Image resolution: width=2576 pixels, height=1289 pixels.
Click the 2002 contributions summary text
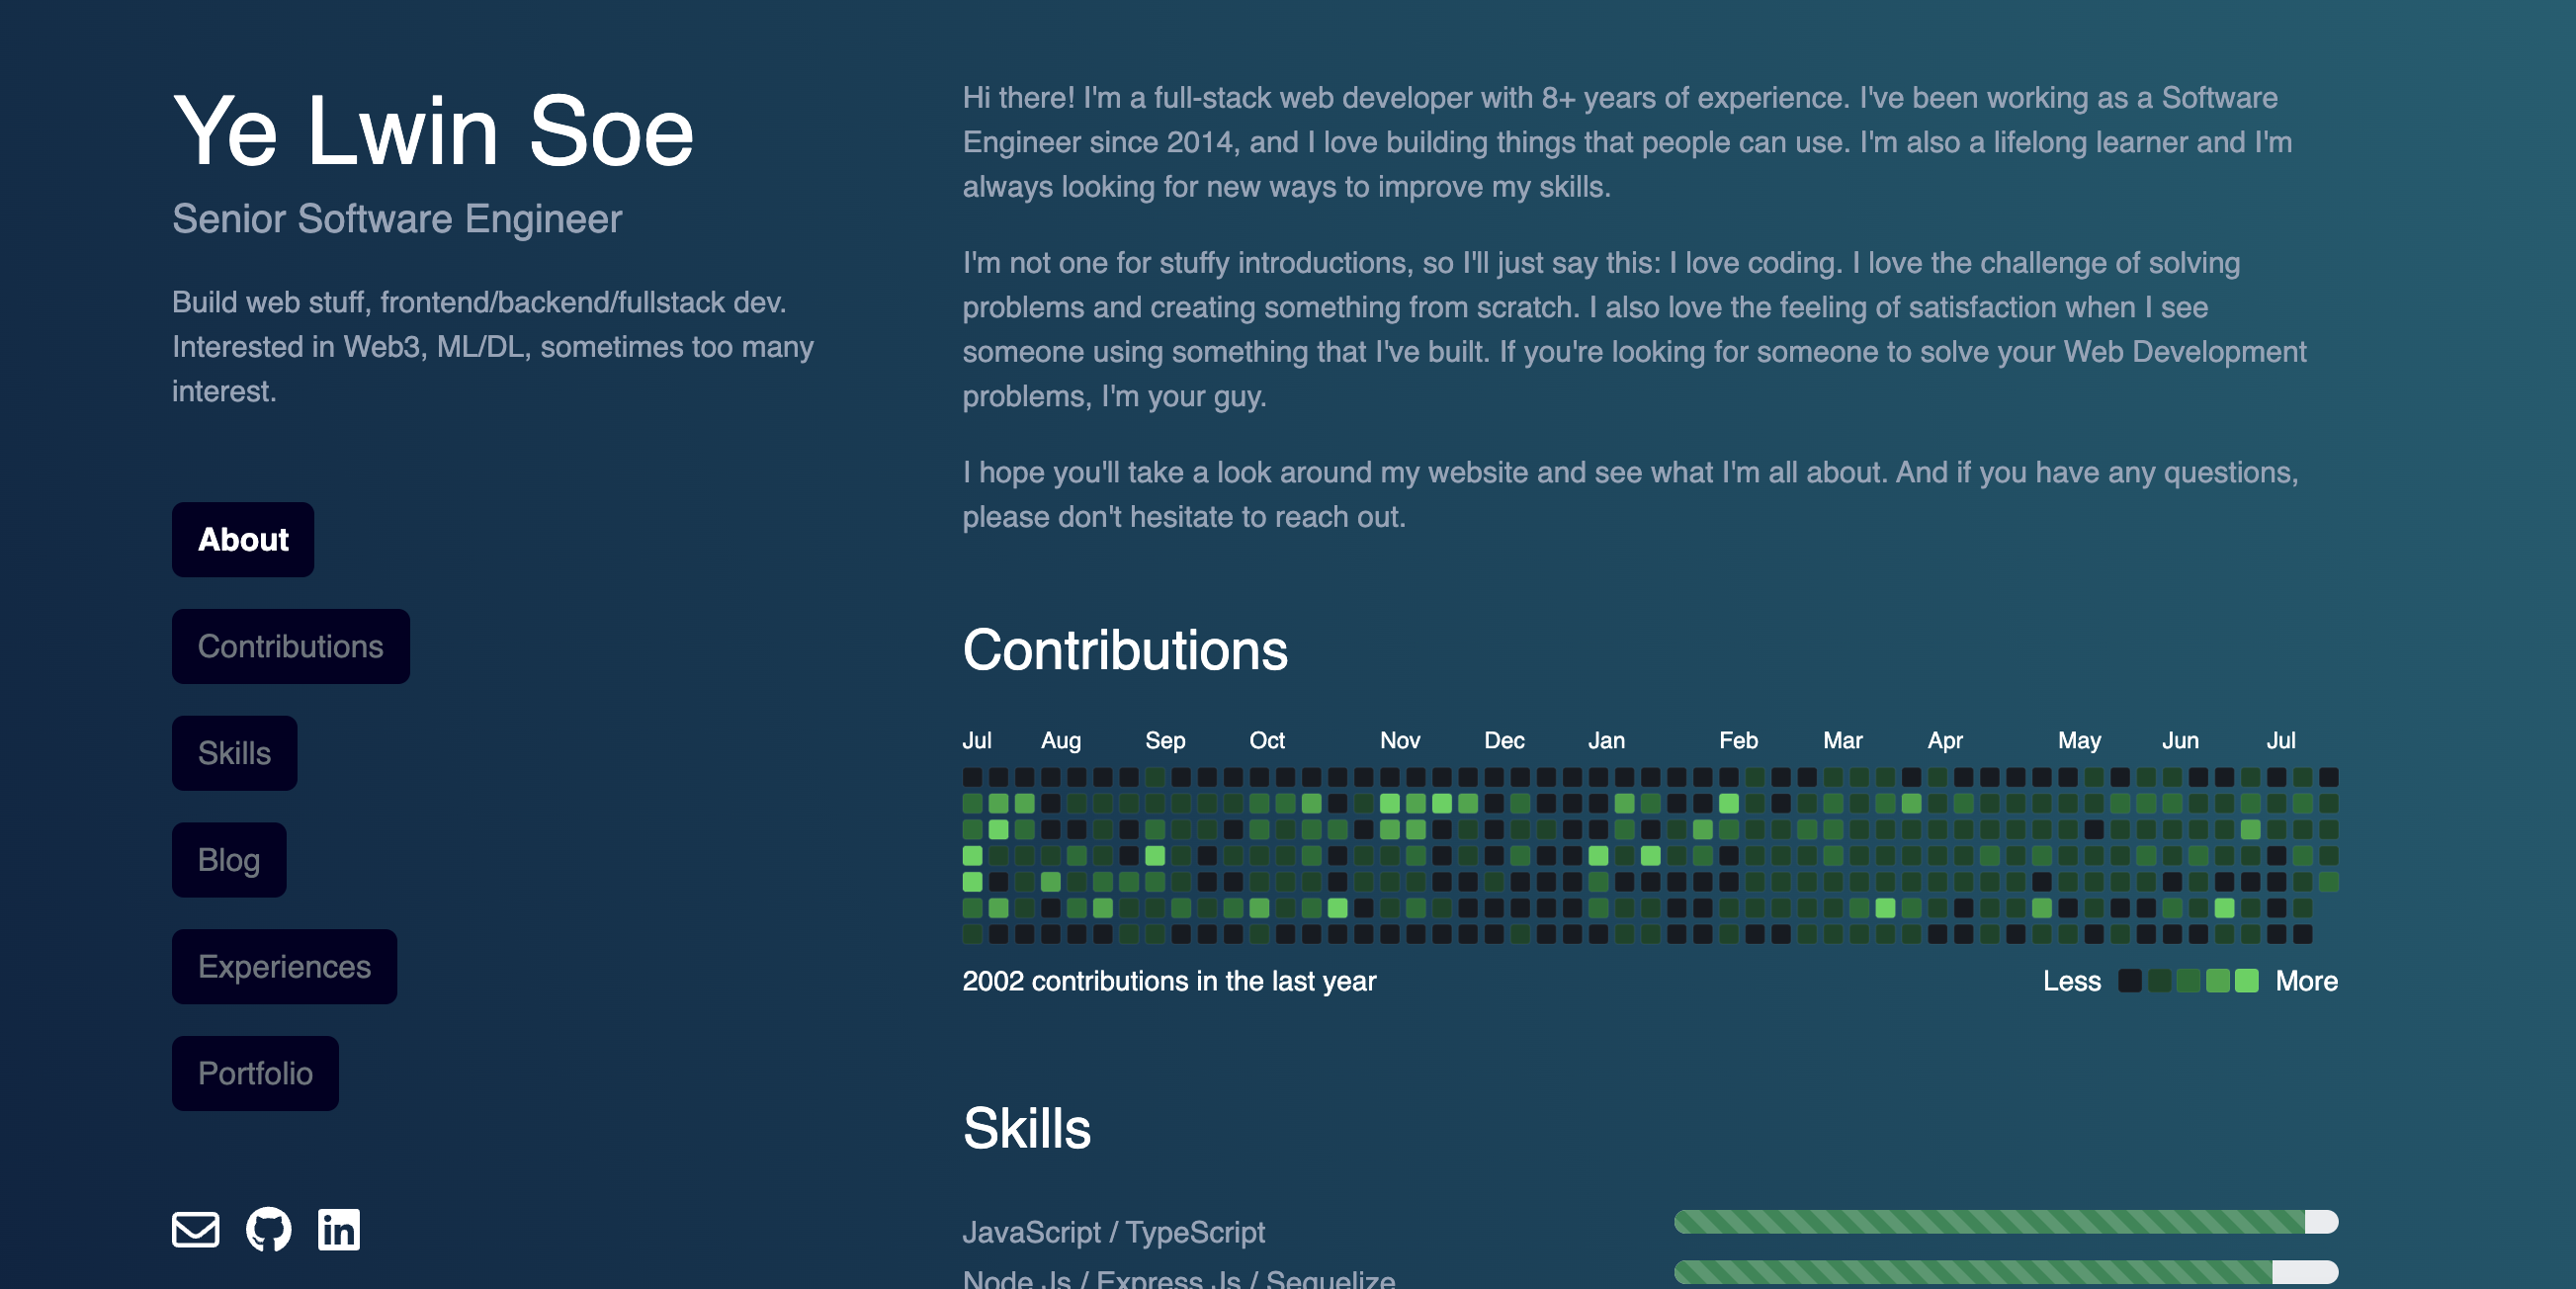pos(1169,981)
